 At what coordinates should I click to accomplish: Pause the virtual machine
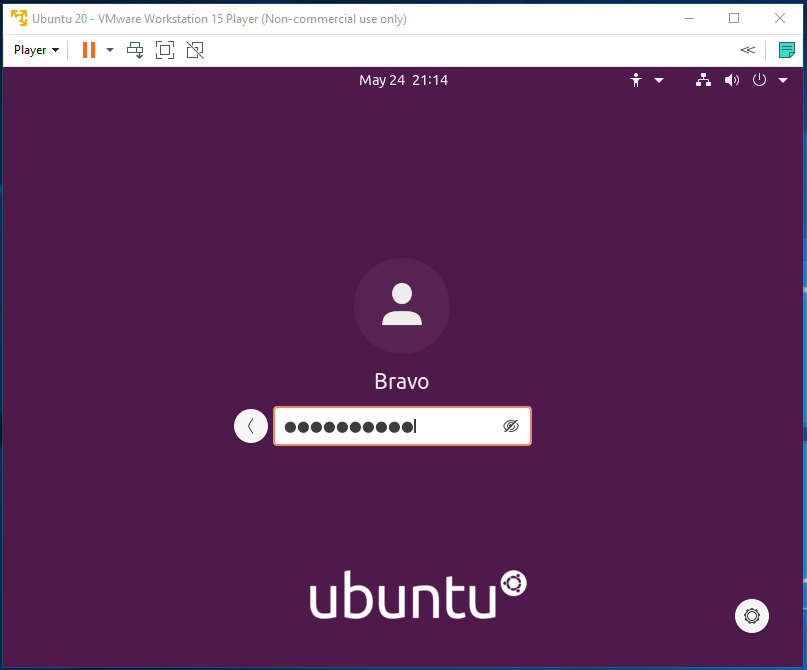(x=89, y=50)
